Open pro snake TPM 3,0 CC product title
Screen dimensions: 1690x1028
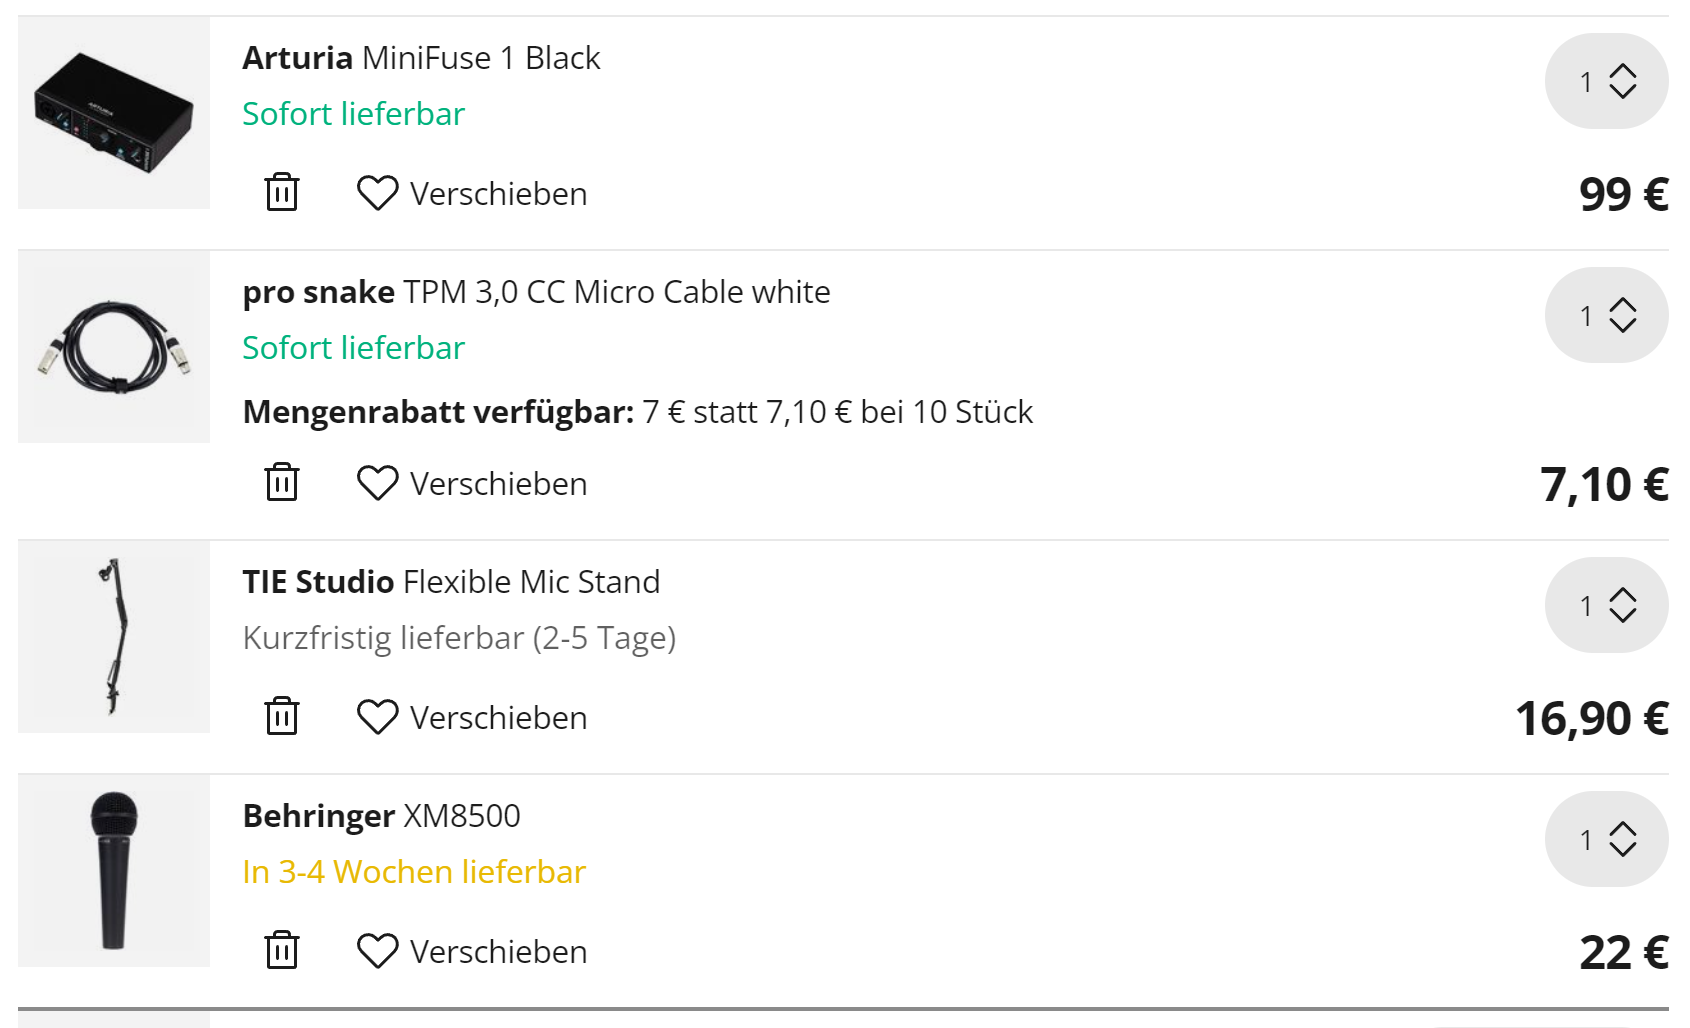(536, 292)
